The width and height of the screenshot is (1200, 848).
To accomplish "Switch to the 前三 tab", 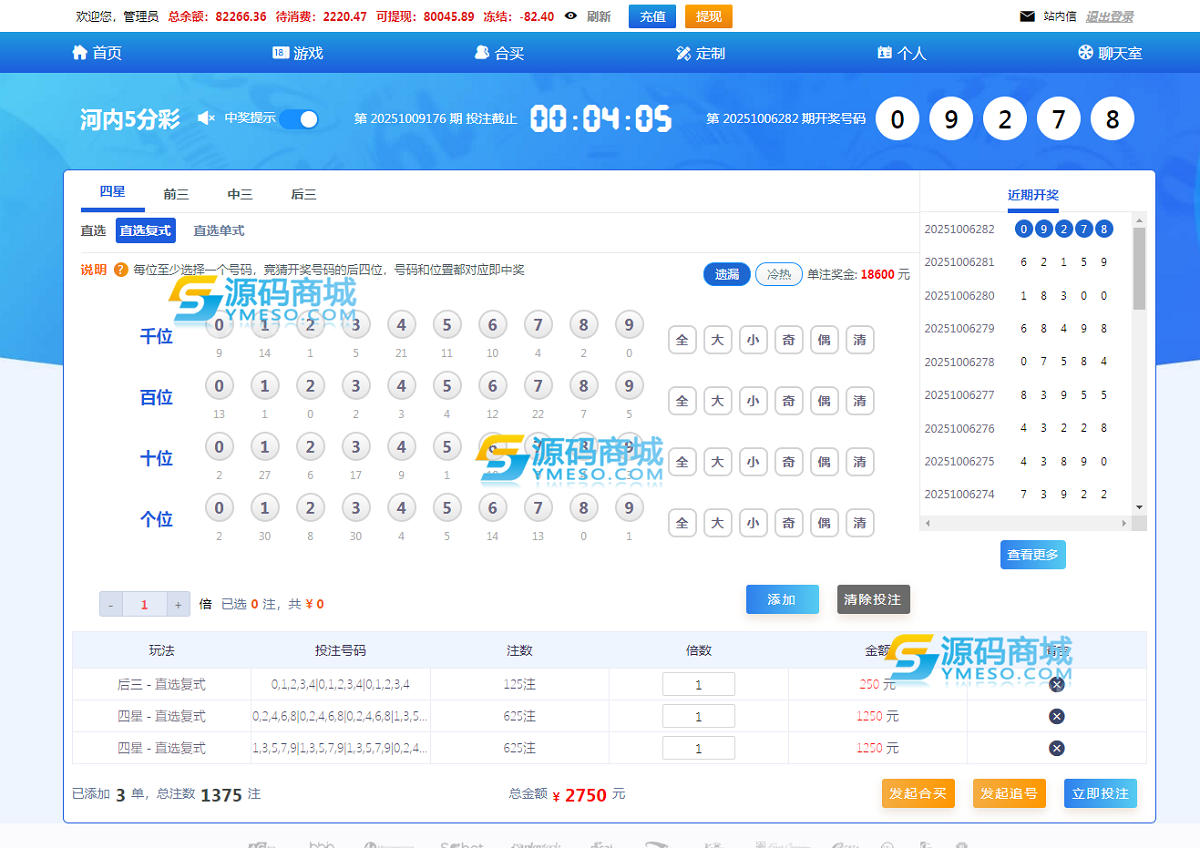I will [176, 195].
